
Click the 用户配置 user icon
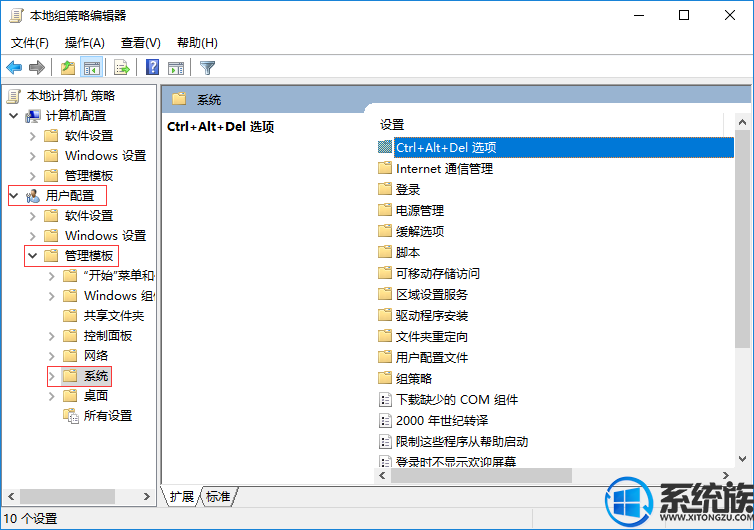[33, 196]
